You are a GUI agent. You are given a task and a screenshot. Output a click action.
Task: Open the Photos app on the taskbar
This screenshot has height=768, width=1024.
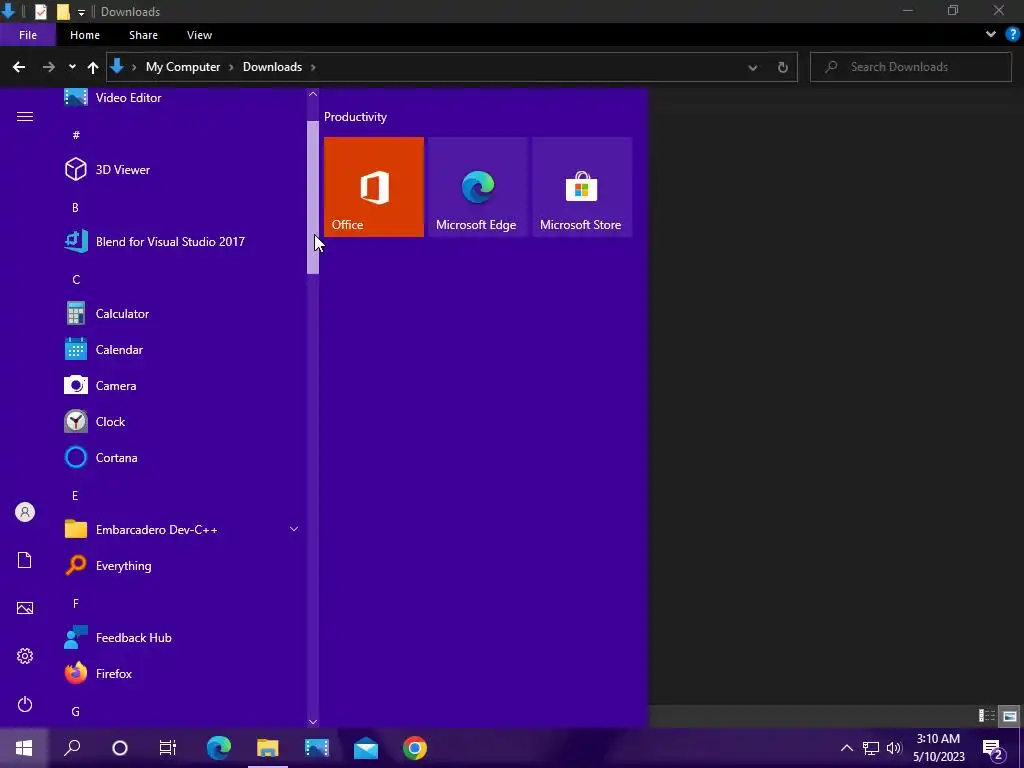pos(317,748)
